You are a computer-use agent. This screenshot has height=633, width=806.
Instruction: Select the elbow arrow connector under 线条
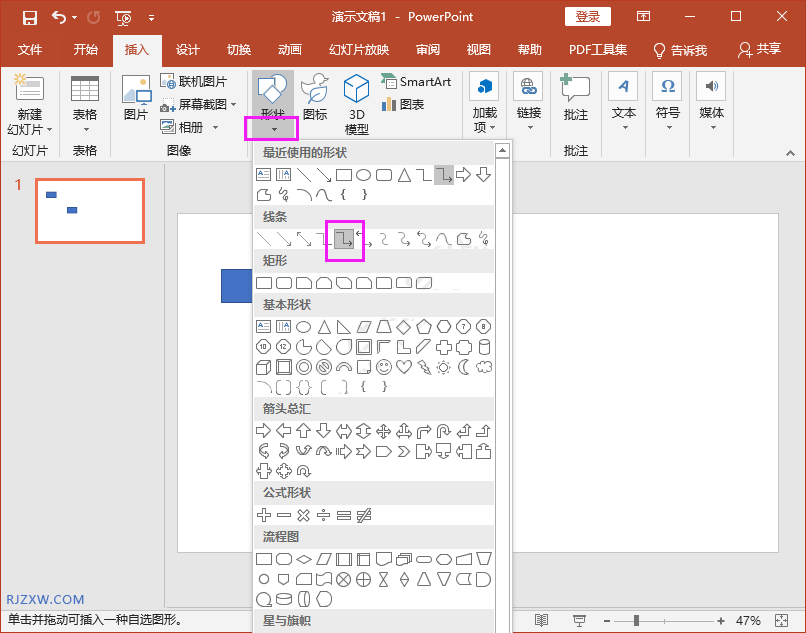click(x=344, y=239)
